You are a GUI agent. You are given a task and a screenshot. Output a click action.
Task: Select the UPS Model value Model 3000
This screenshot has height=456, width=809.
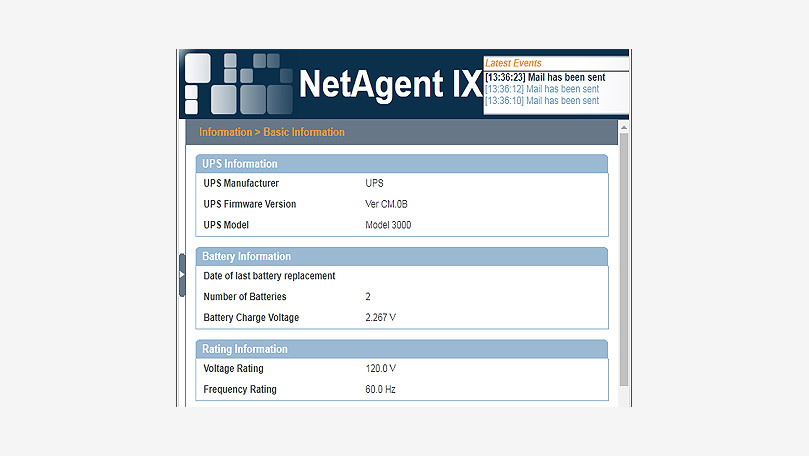[x=388, y=225]
